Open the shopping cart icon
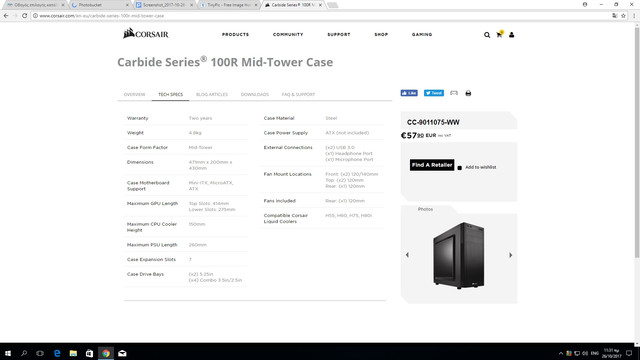This screenshot has width=640, height=360. pos(499,35)
